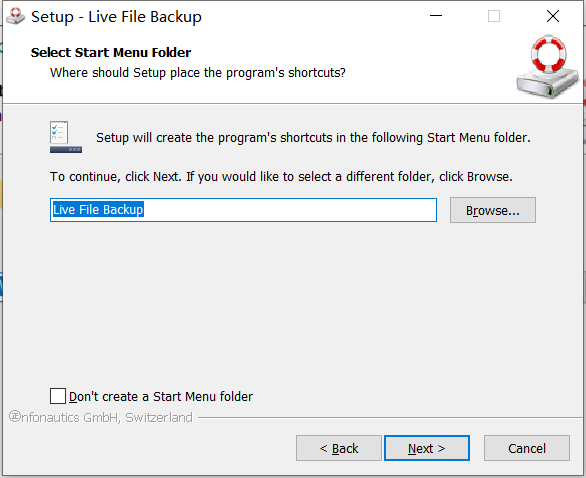The image size is (586, 478).
Task: Proceed with the Next > button
Action: tap(427, 448)
